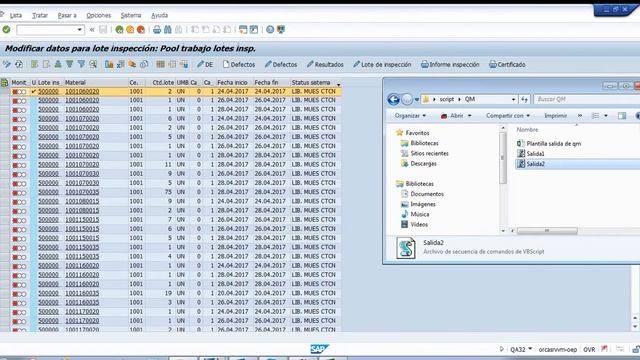640x360 pixels.
Task: Open the Organizar dropdown in Explorer
Action: [410, 116]
